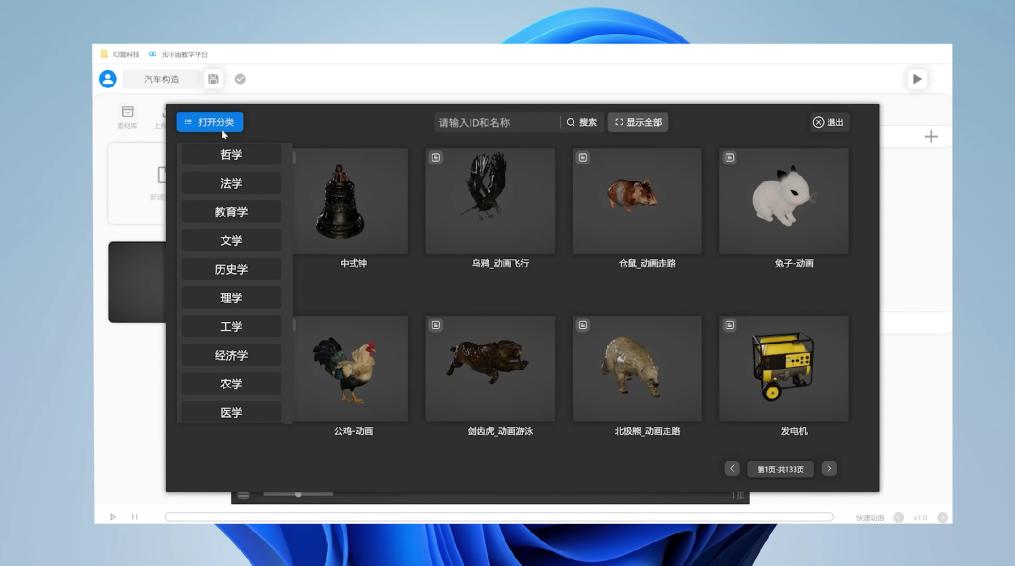Click the small play icon at bottom left

[x=113, y=517]
